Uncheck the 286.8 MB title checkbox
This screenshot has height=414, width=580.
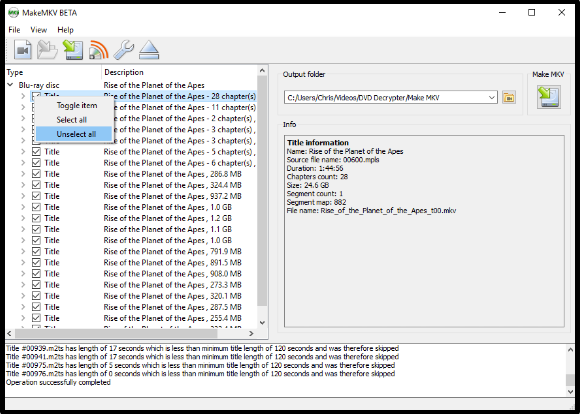pyautogui.click(x=36, y=174)
